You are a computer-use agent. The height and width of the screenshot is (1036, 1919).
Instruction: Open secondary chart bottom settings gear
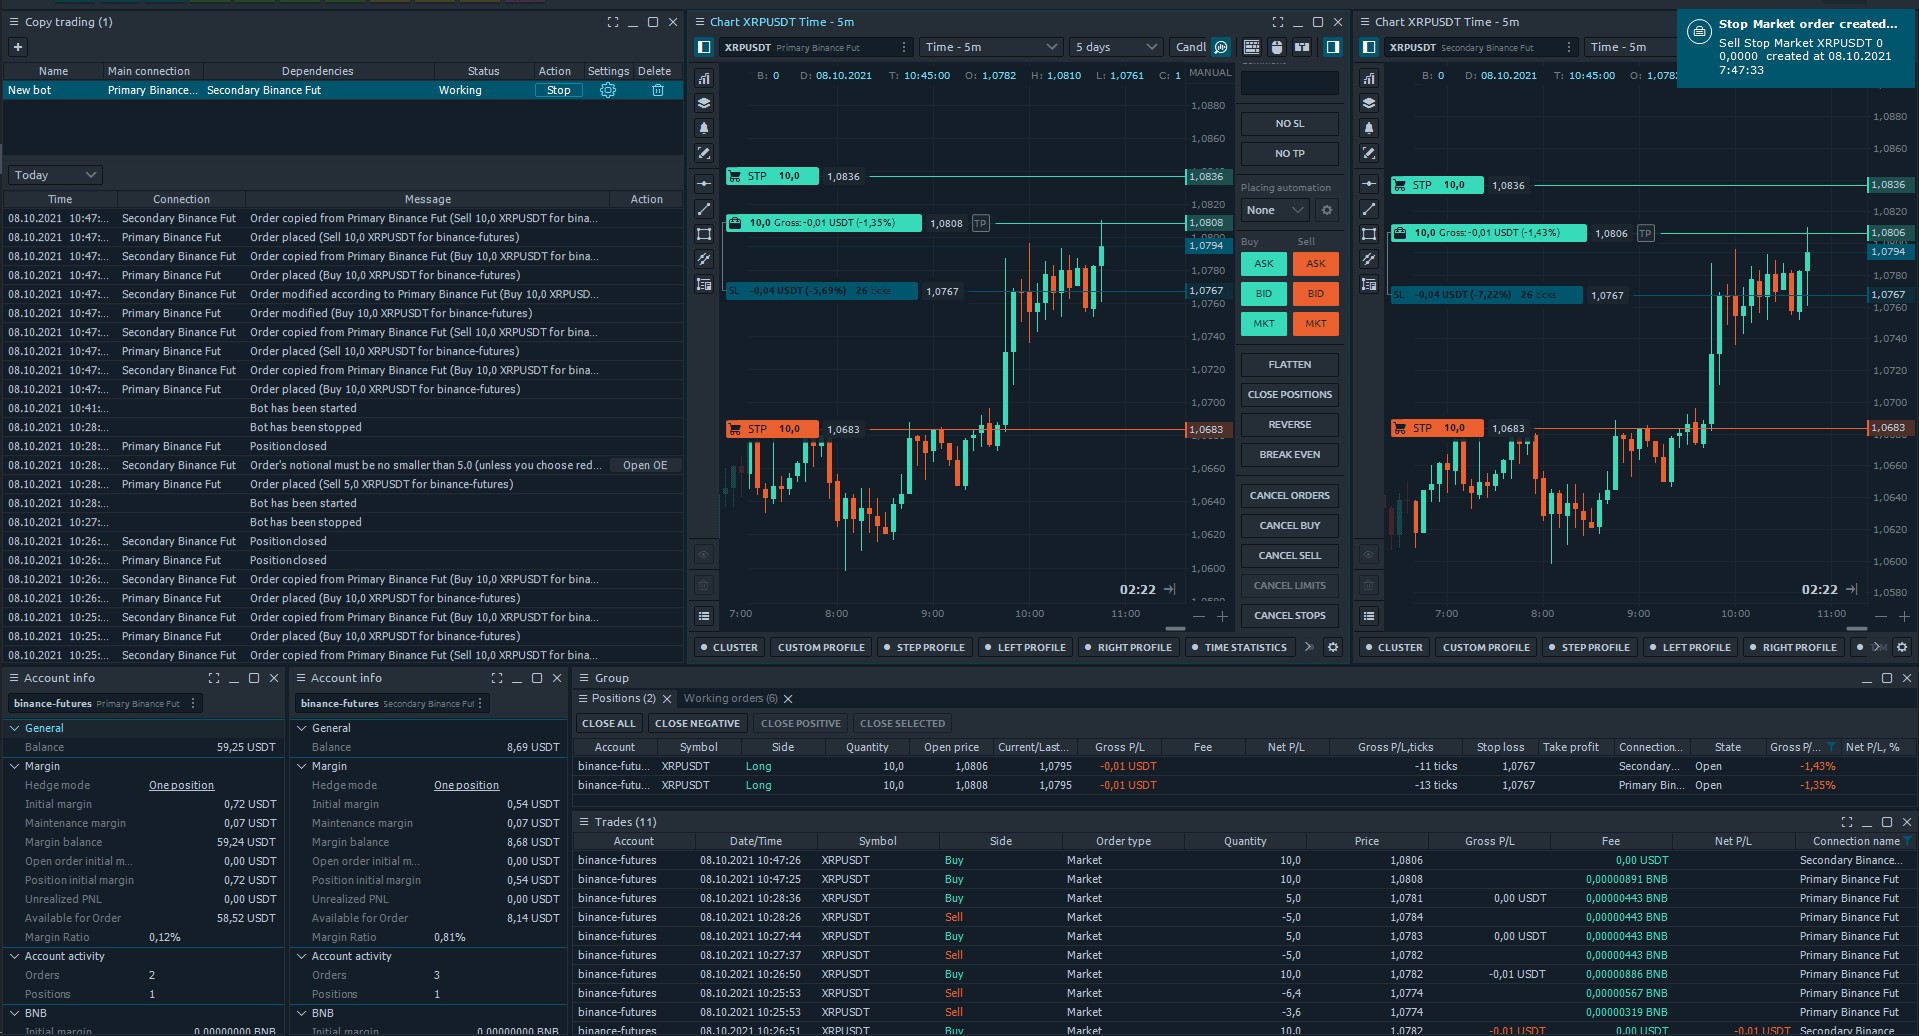coord(1902,647)
